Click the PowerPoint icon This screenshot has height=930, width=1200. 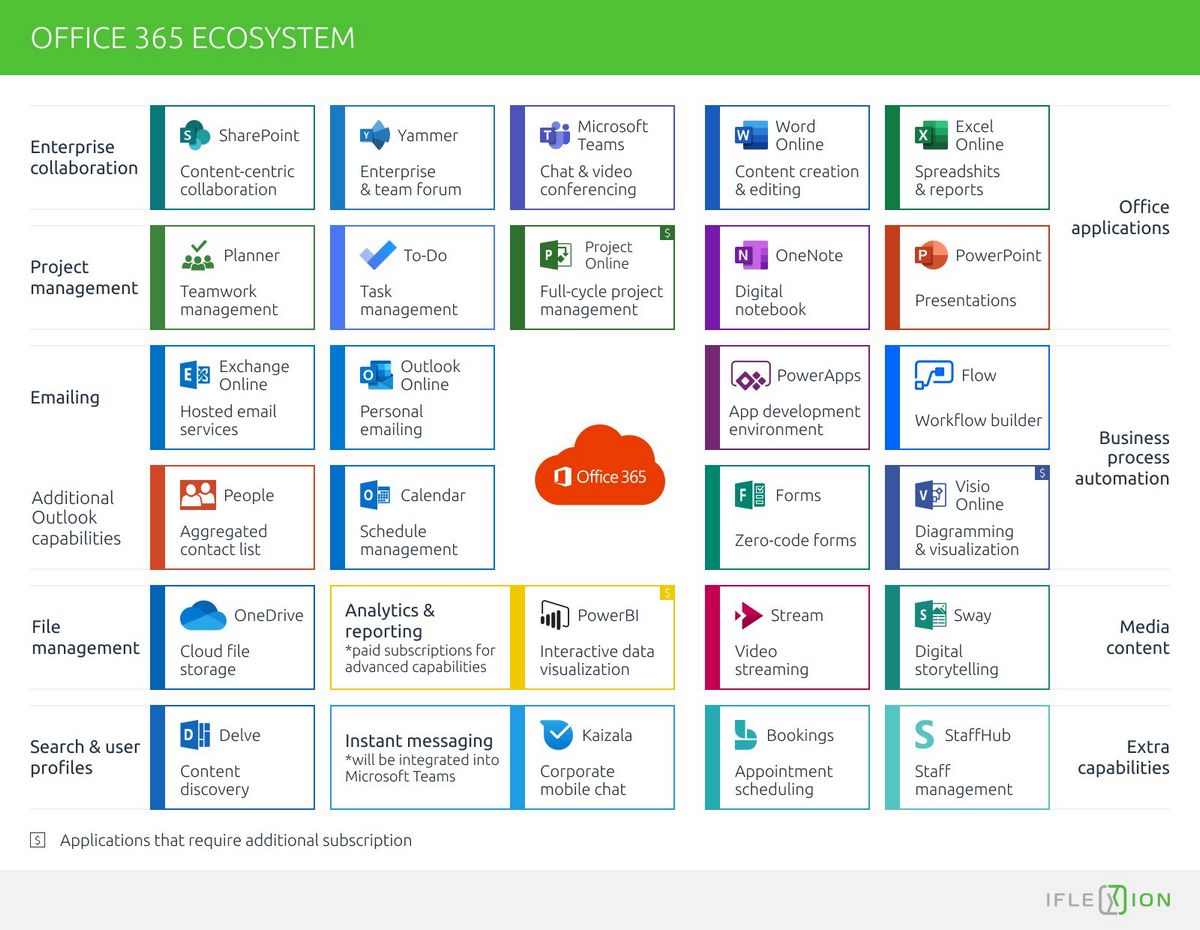click(x=931, y=255)
